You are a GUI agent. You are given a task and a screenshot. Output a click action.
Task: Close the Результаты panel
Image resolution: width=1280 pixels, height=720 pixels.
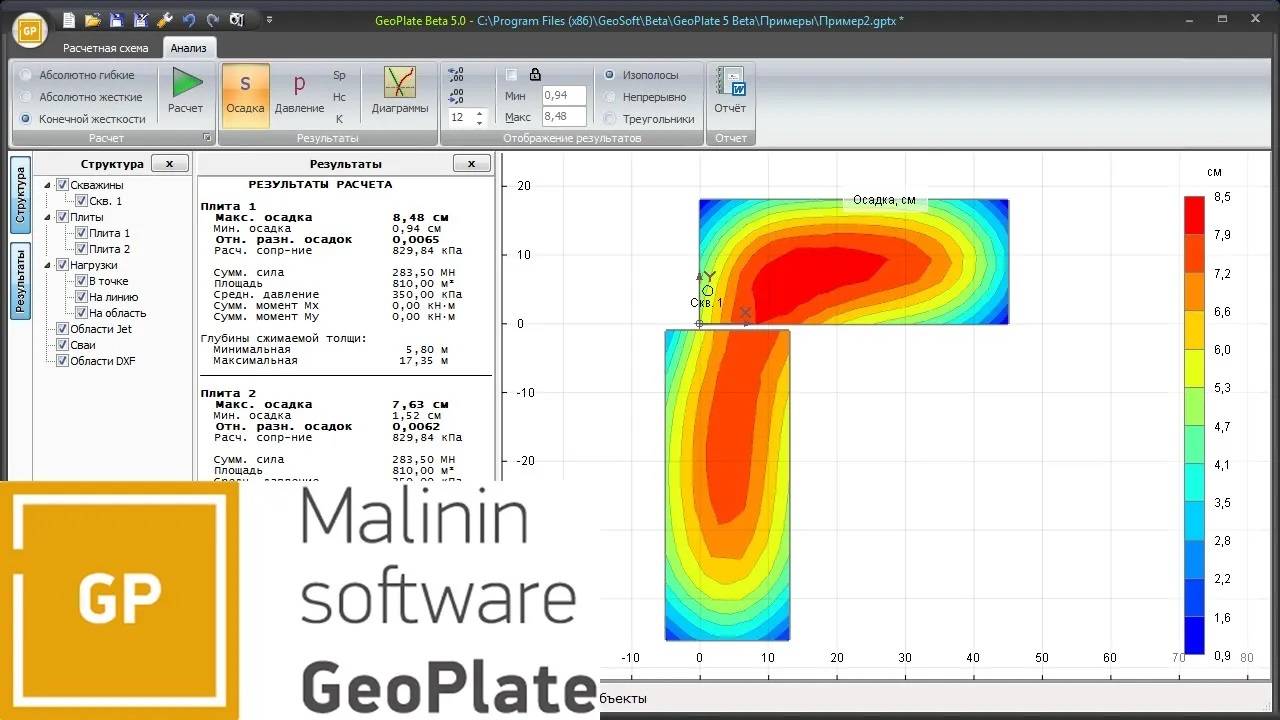[472, 163]
